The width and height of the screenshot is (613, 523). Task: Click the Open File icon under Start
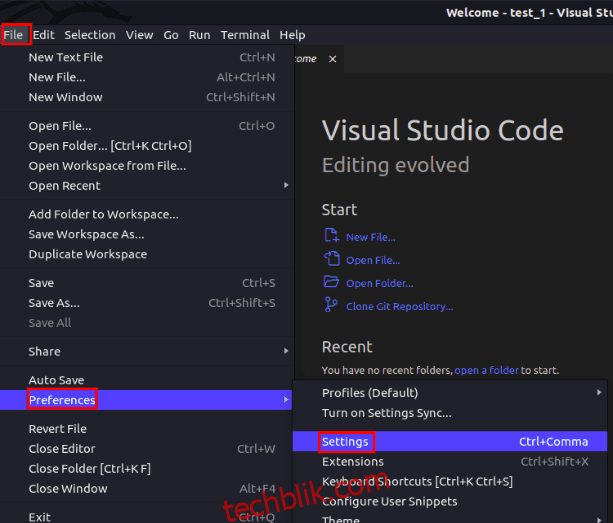332,259
